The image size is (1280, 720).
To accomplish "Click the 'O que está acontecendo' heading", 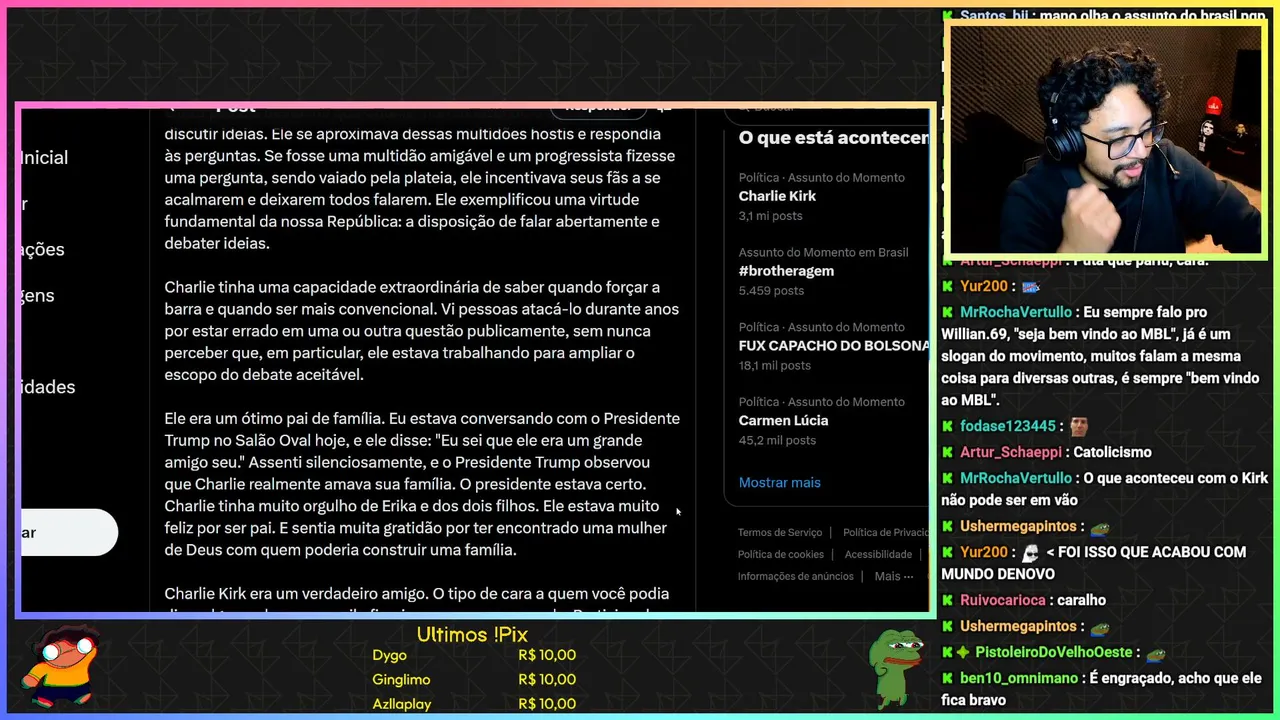I will pyautogui.click(x=833, y=138).
